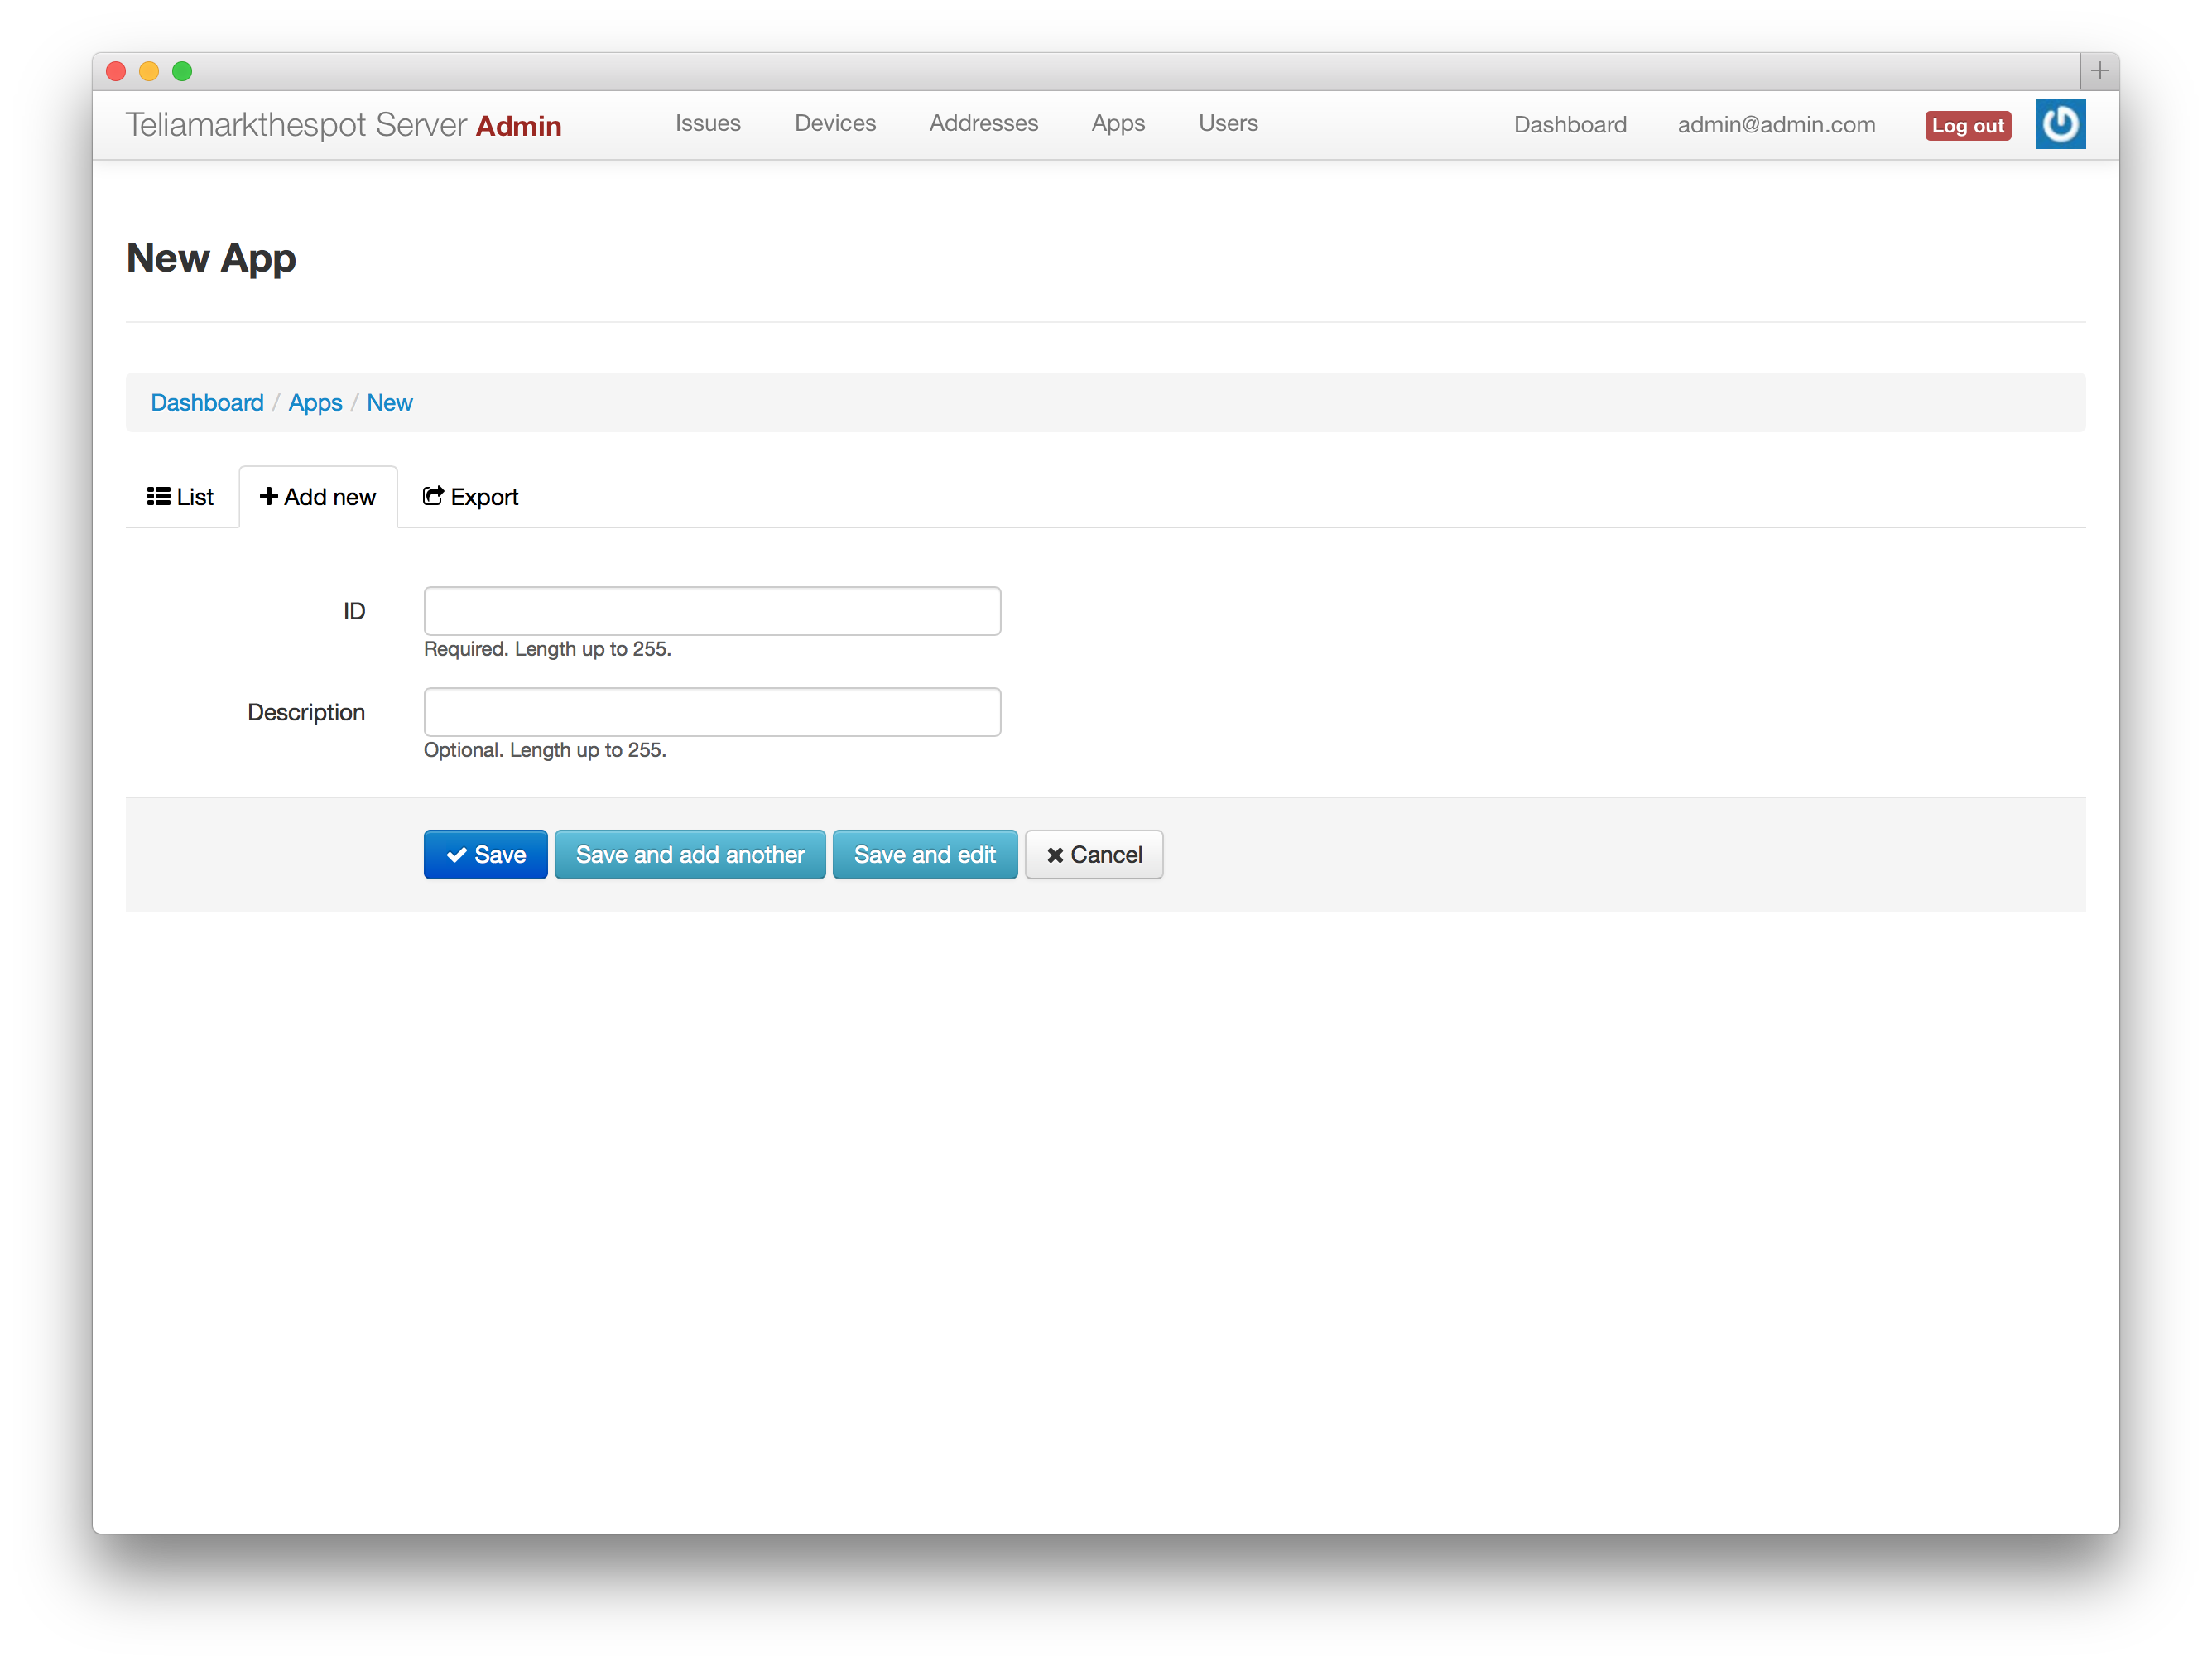Click Save and add another

click(x=690, y=855)
